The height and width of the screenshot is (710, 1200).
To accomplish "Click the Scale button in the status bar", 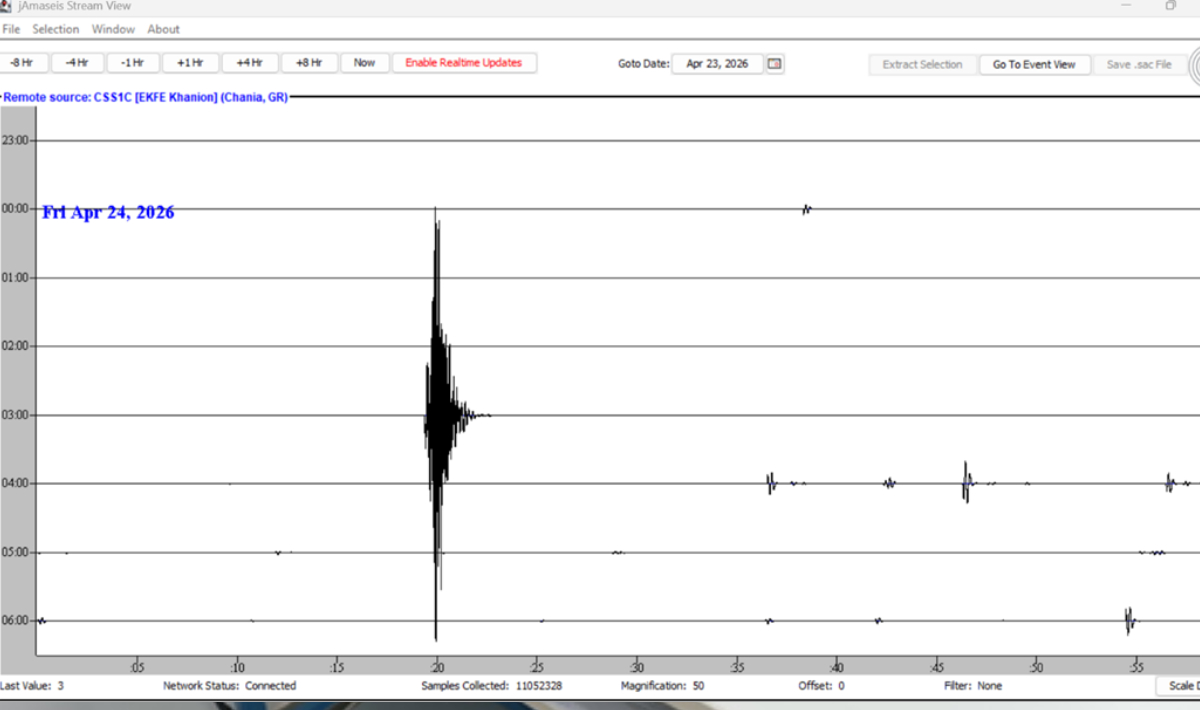I will point(1180,686).
